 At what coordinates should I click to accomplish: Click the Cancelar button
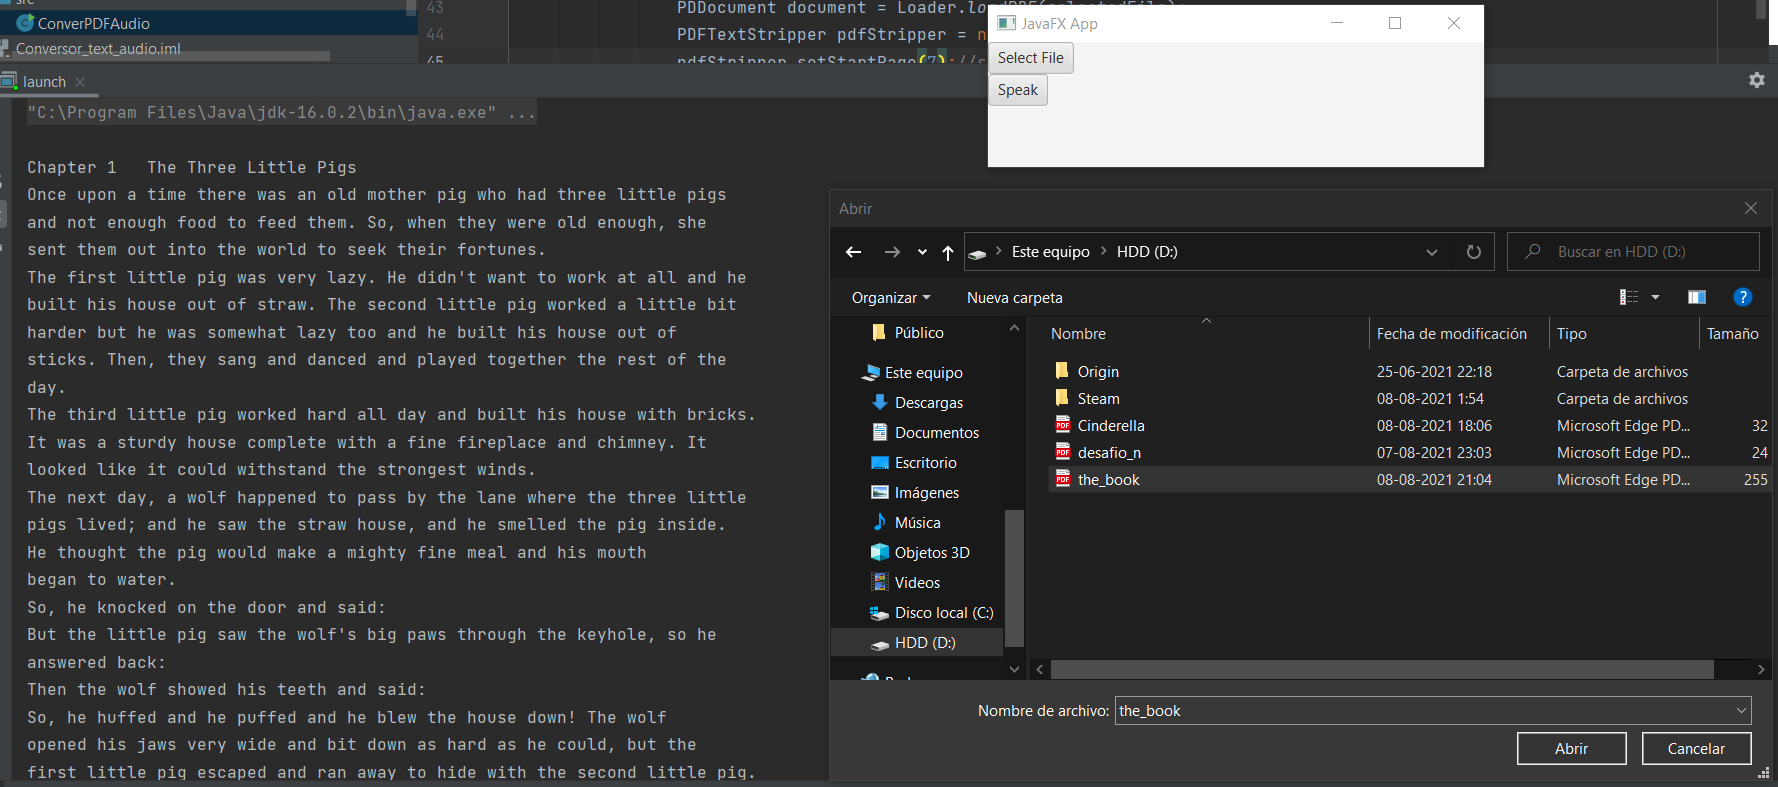1696,748
